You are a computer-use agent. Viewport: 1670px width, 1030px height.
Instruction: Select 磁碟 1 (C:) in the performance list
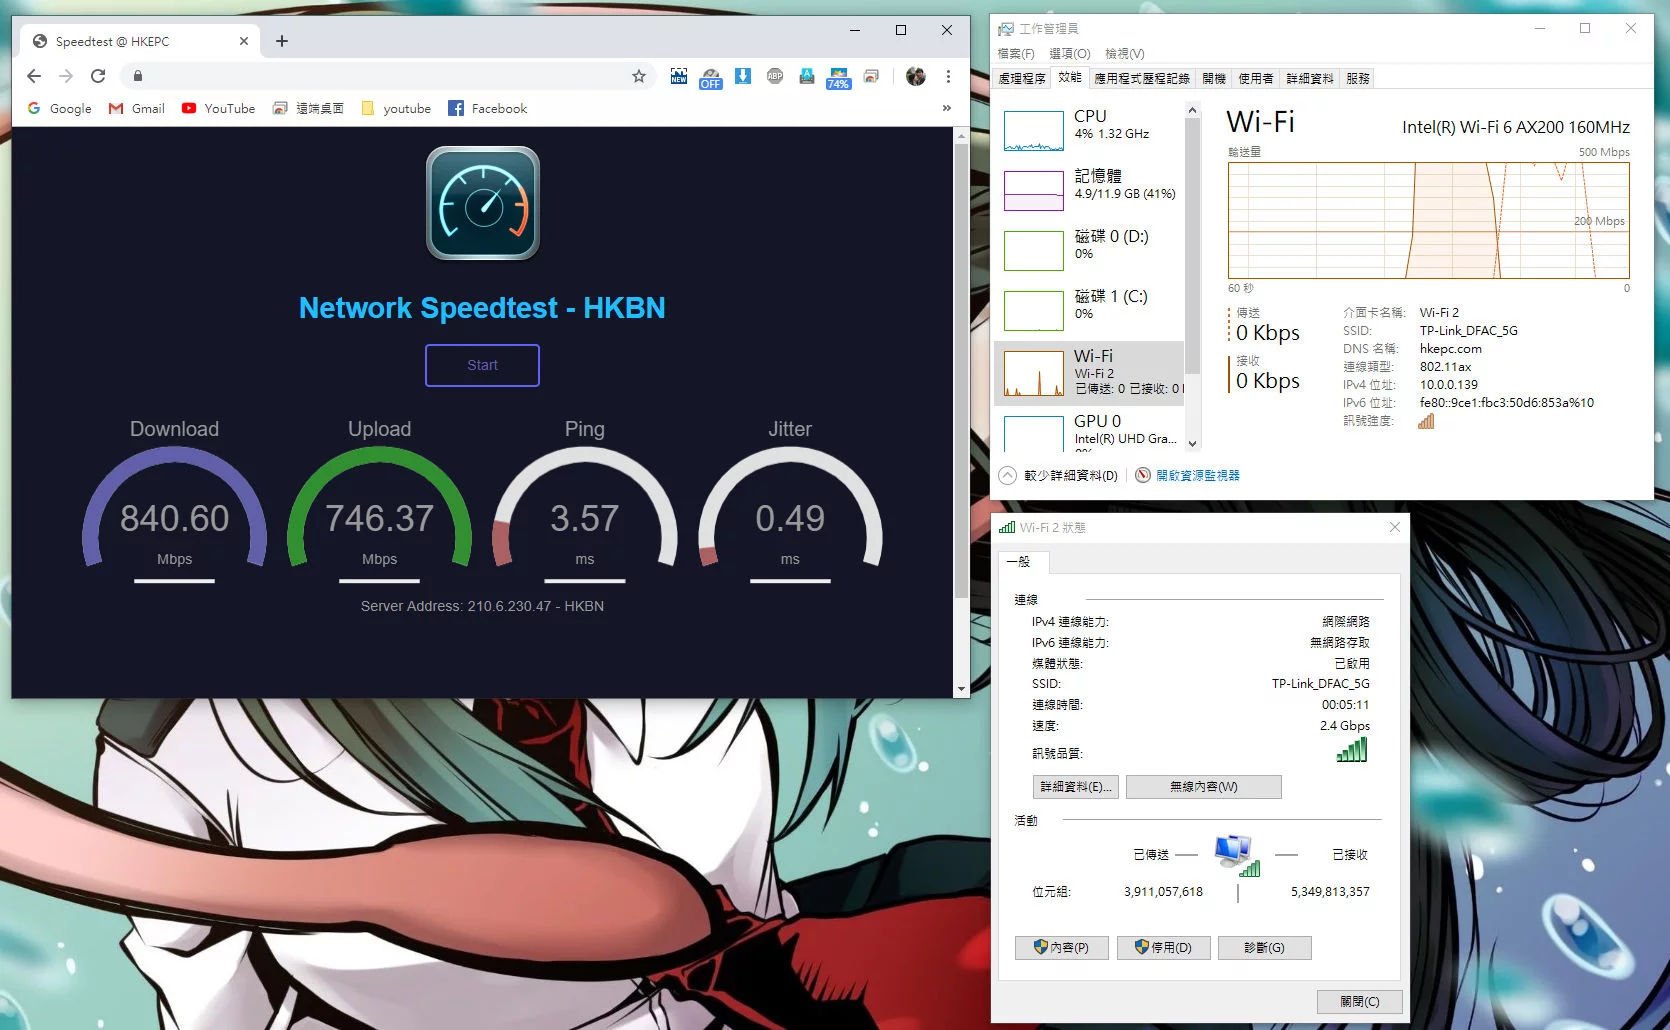point(1090,310)
